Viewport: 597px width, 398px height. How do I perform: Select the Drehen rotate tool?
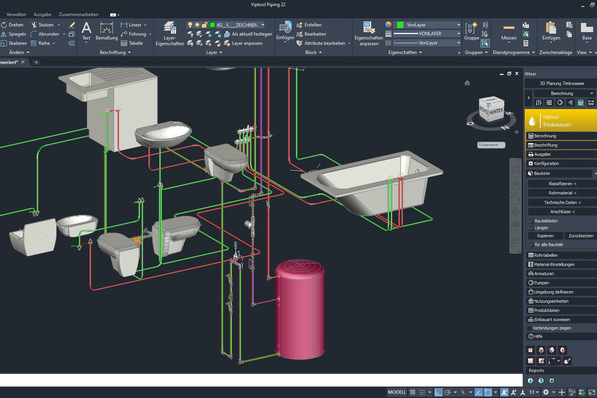(12, 25)
